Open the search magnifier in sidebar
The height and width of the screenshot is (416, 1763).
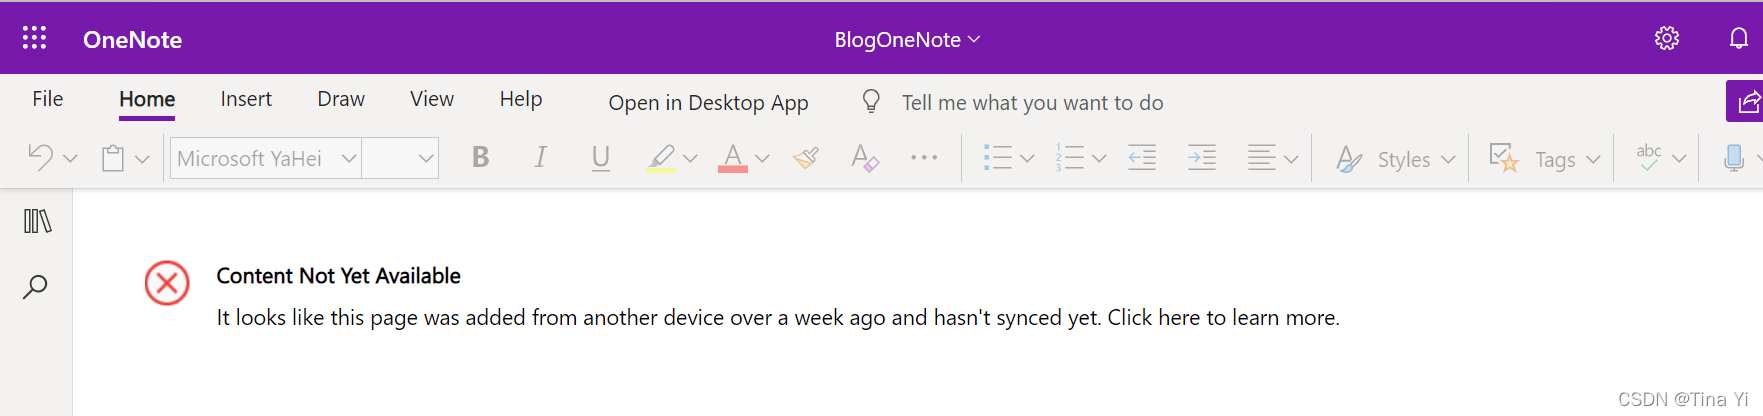[35, 287]
